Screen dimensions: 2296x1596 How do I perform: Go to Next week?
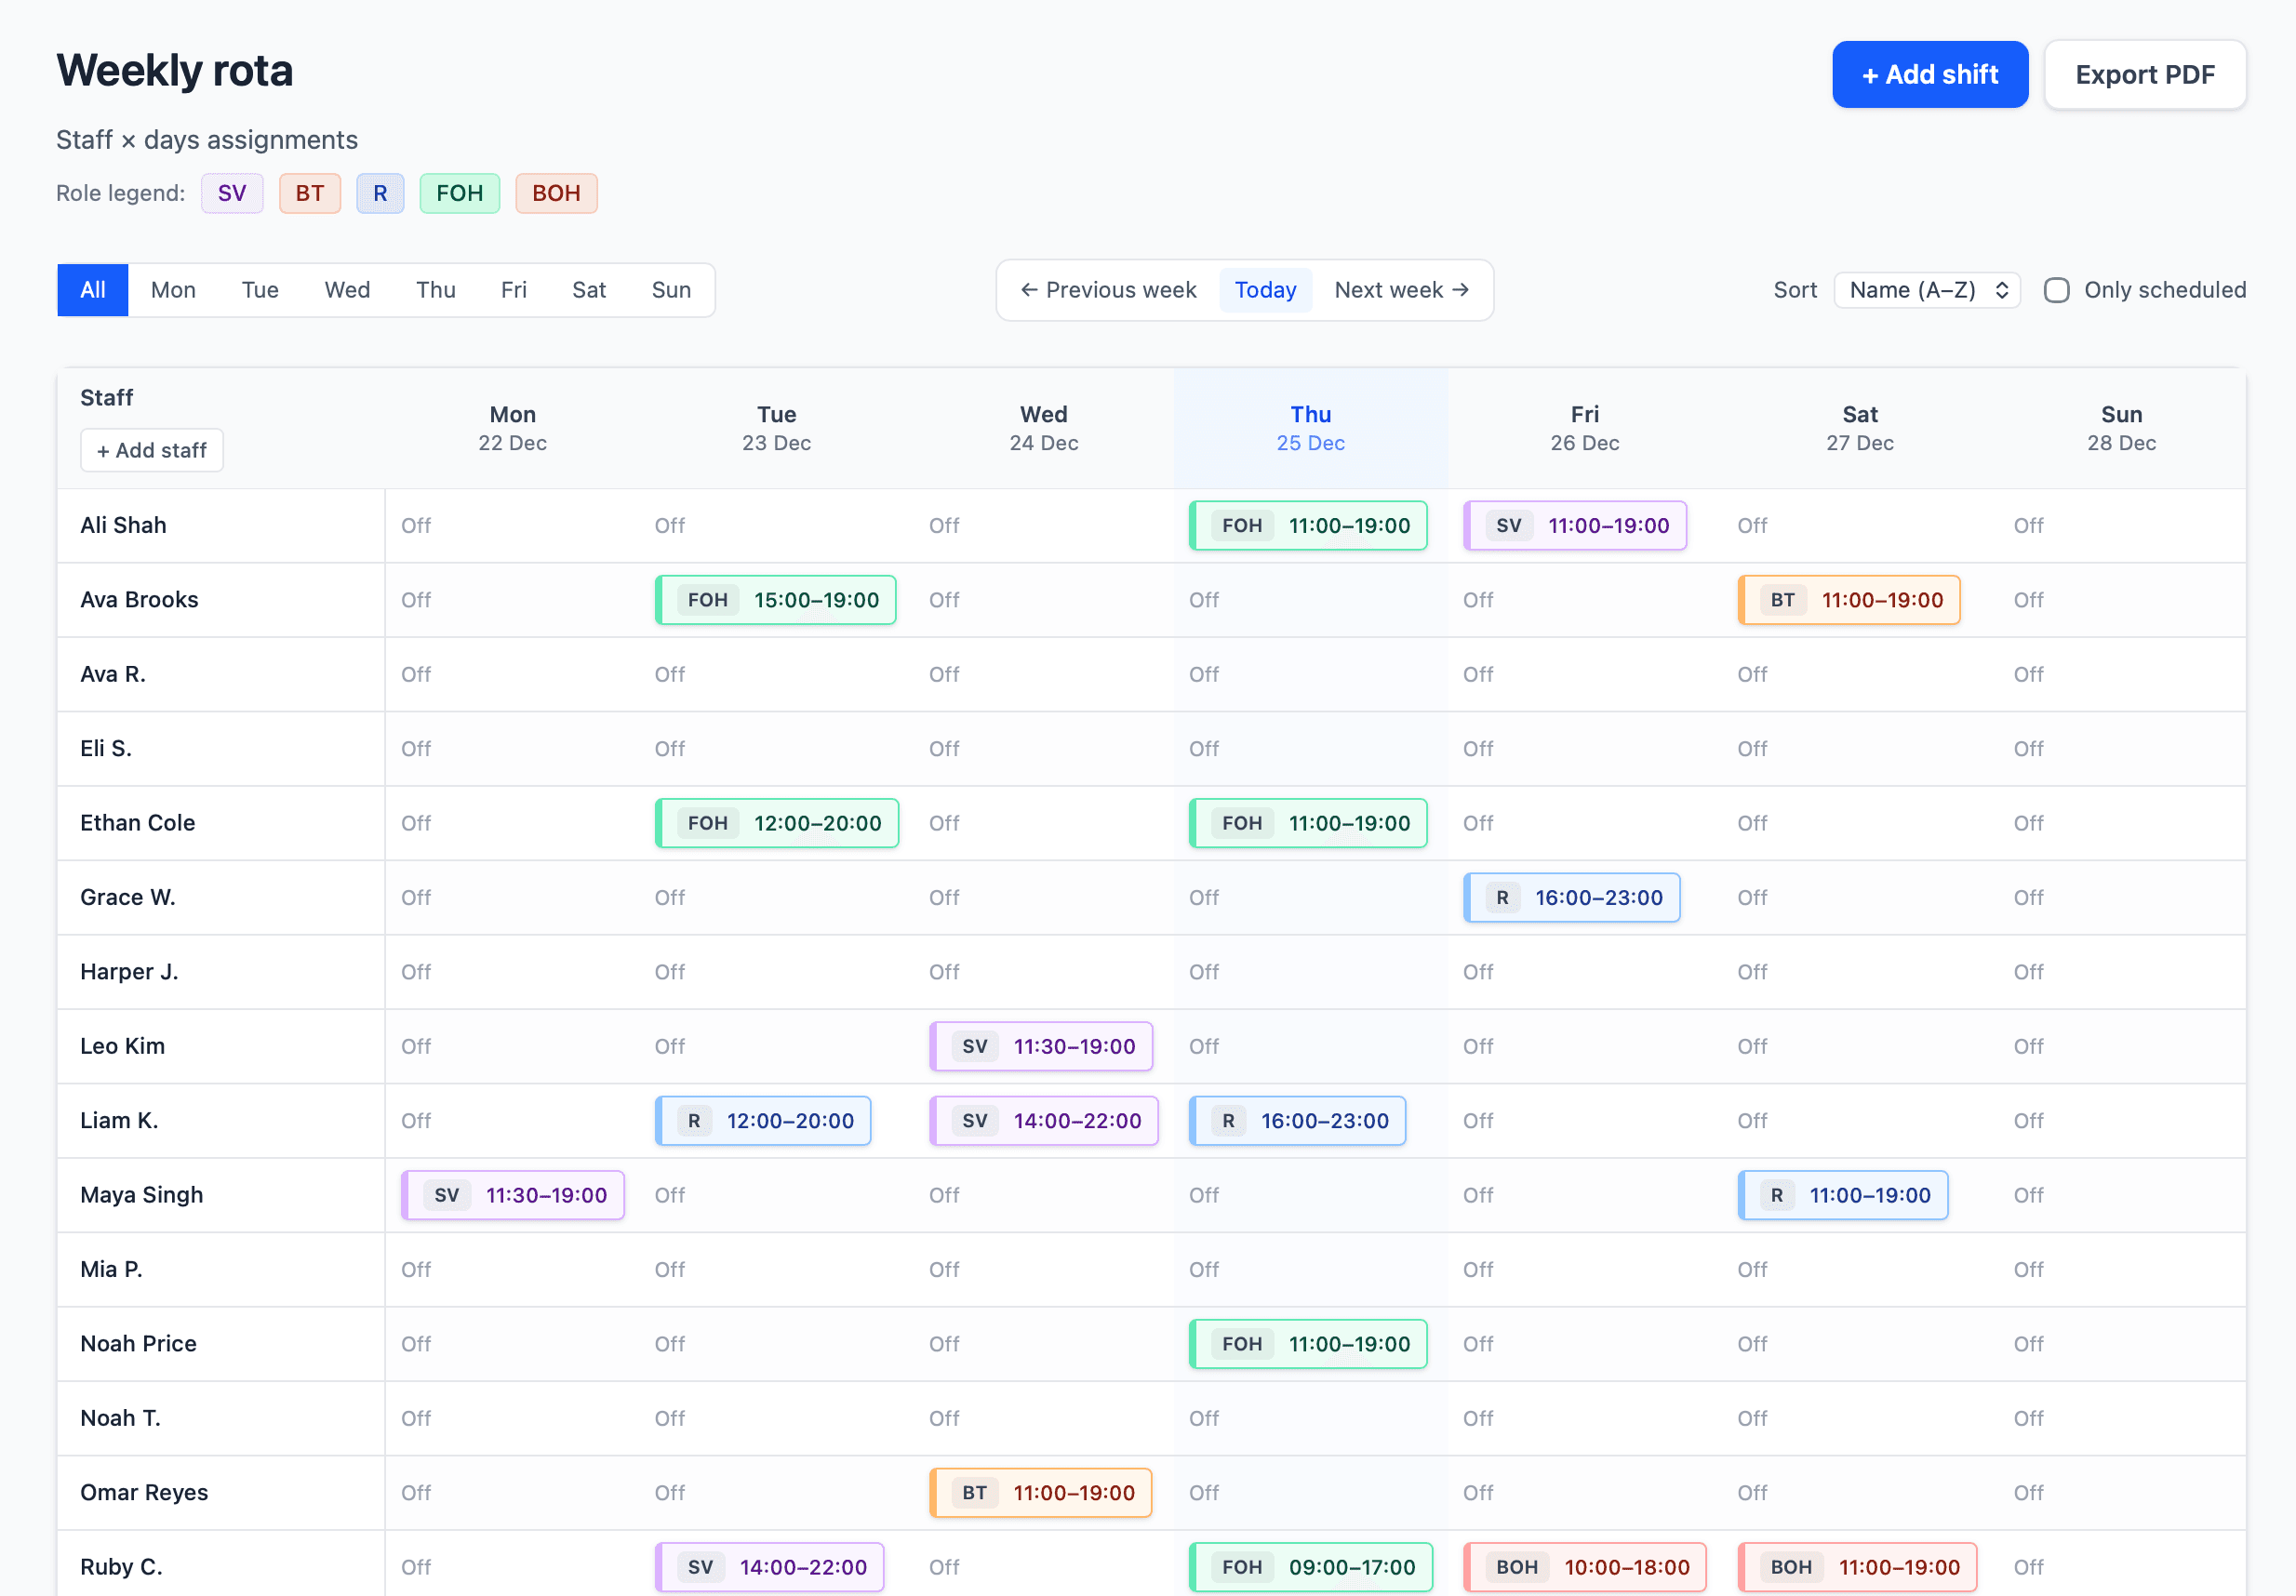point(1401,290)
